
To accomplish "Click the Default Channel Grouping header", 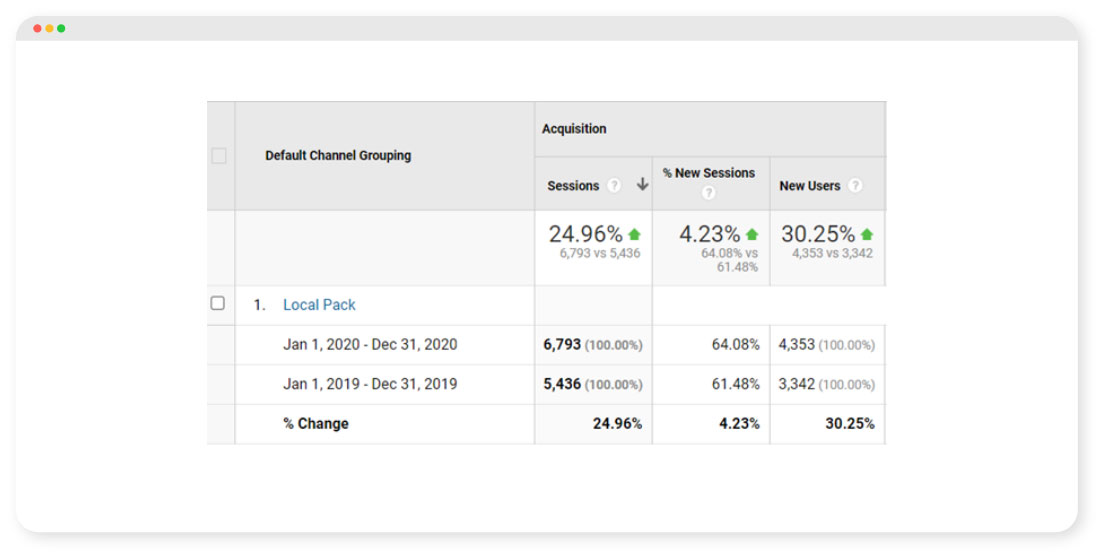I will 338,156.
